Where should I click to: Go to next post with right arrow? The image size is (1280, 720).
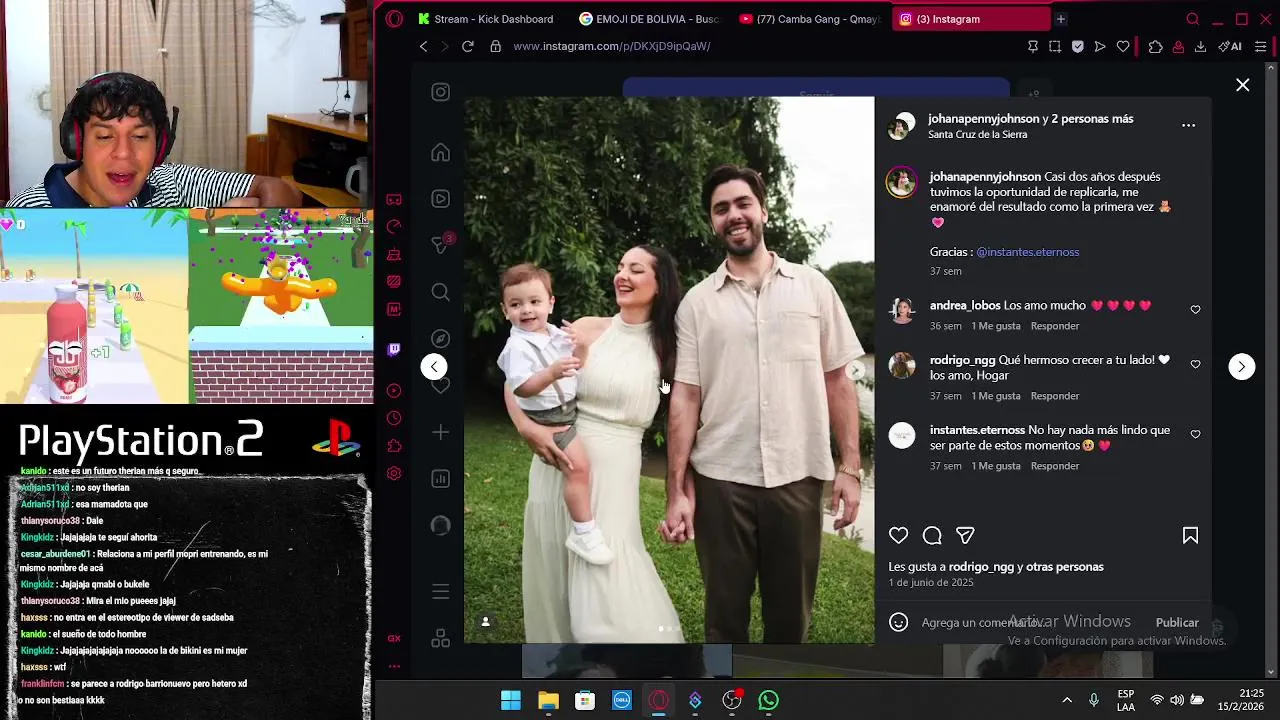point(1241,367)
